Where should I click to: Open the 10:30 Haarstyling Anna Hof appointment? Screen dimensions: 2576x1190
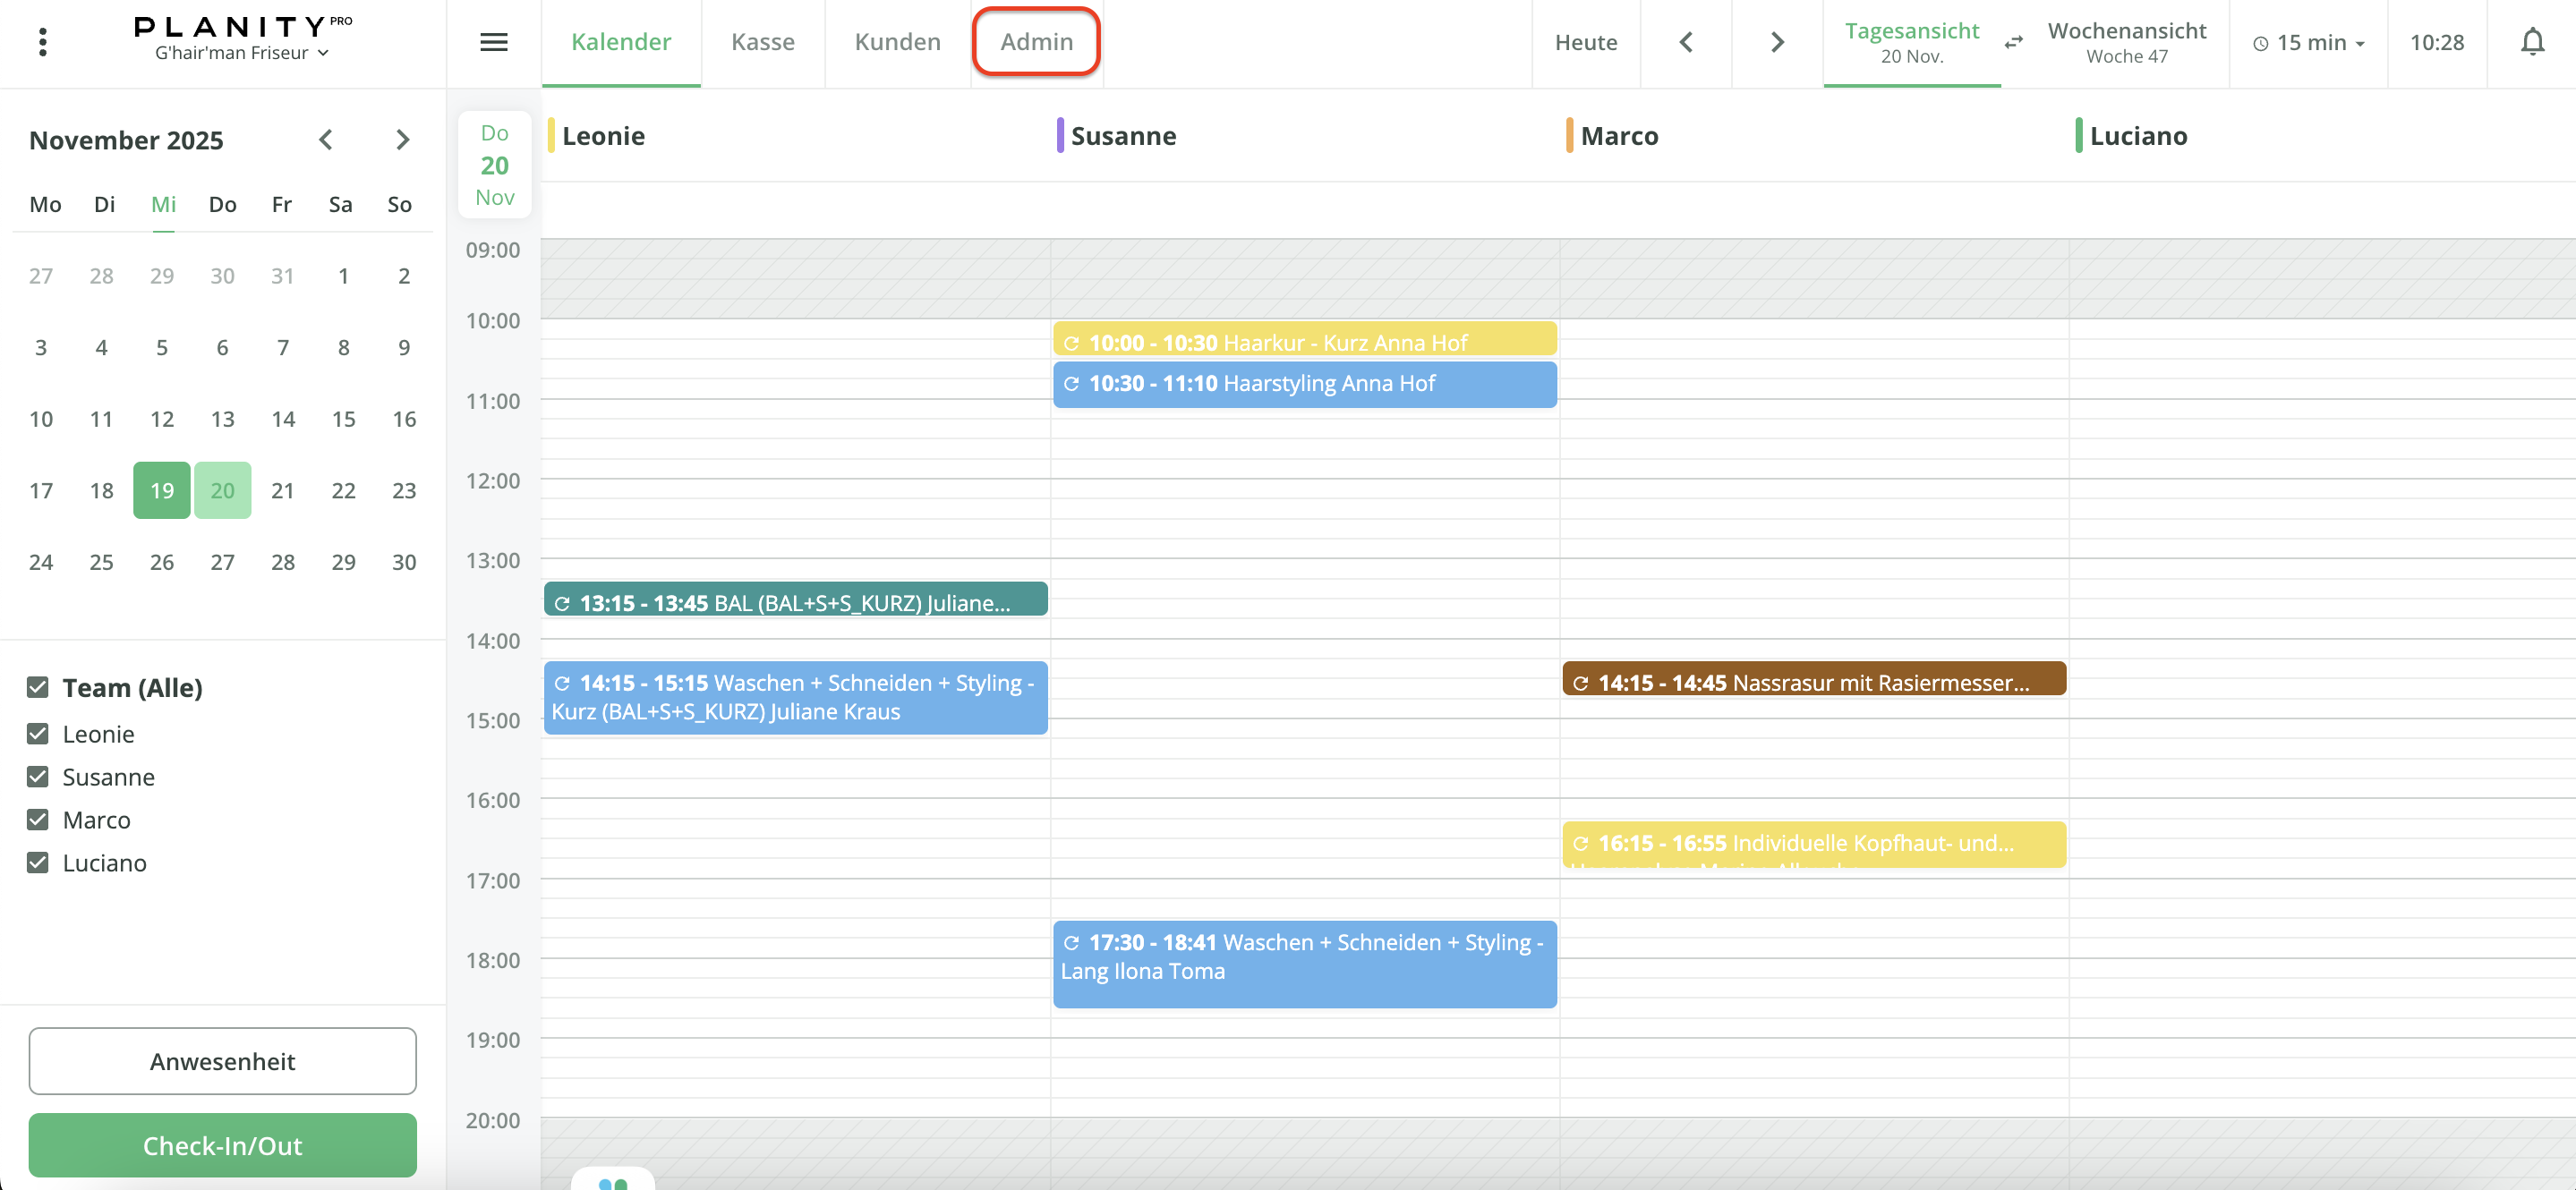[1304, 384]
